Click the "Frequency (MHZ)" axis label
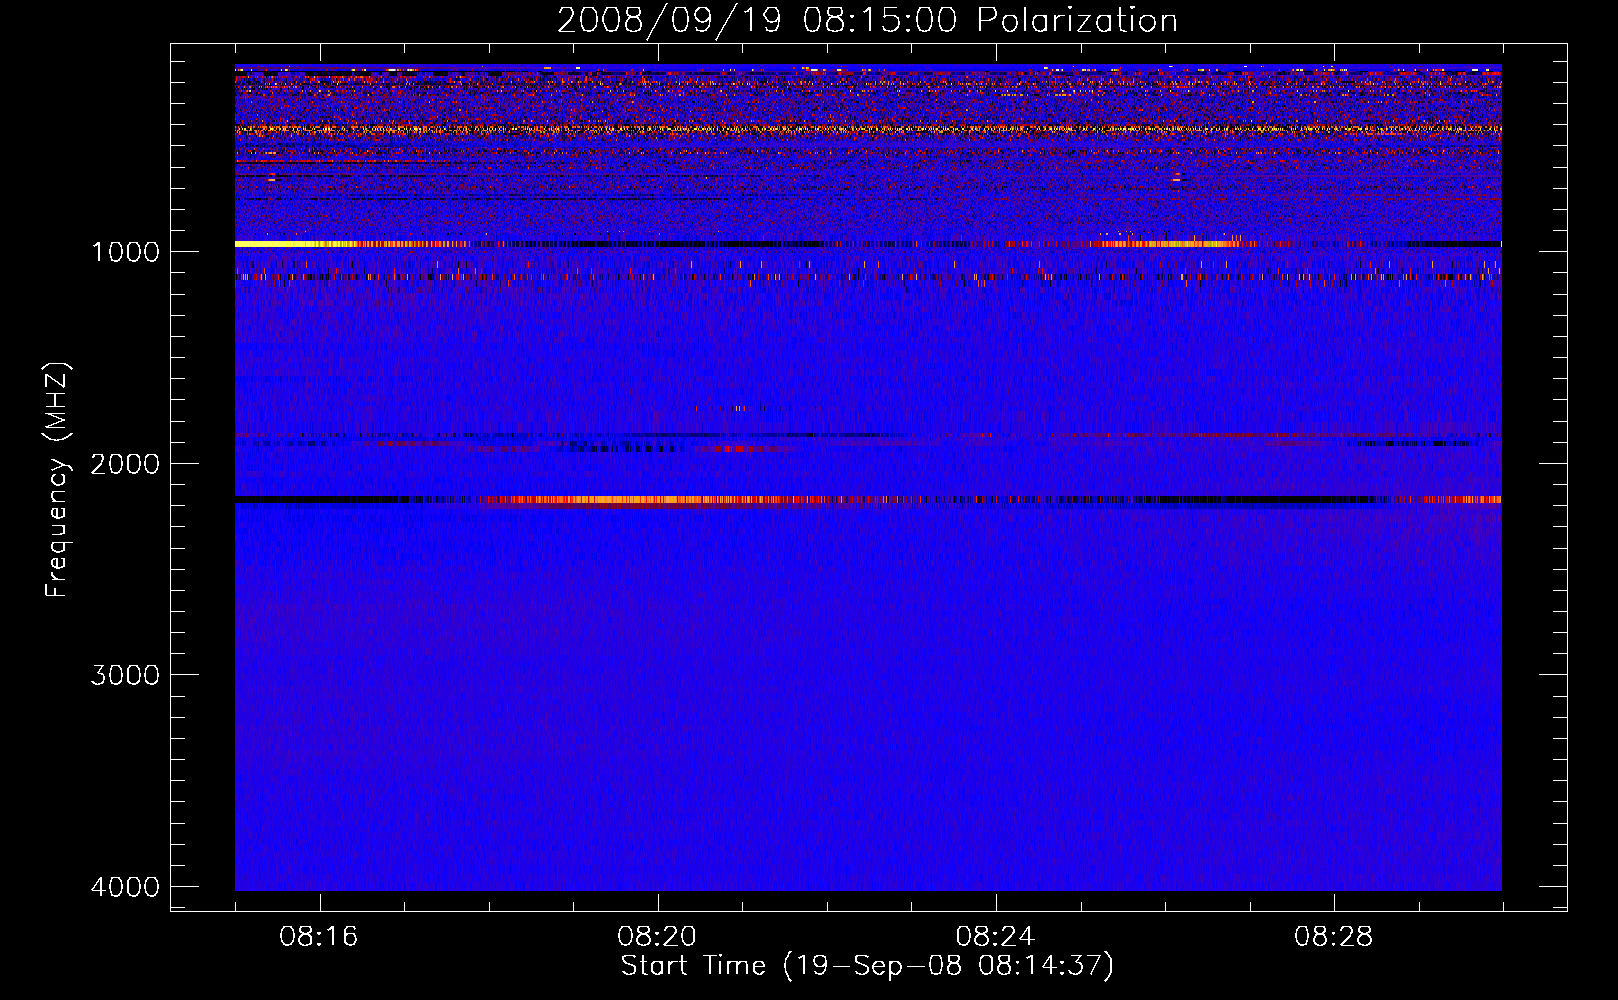Image resolution: width=1618 pixels, height=1000 pixels. coord(58,480)
